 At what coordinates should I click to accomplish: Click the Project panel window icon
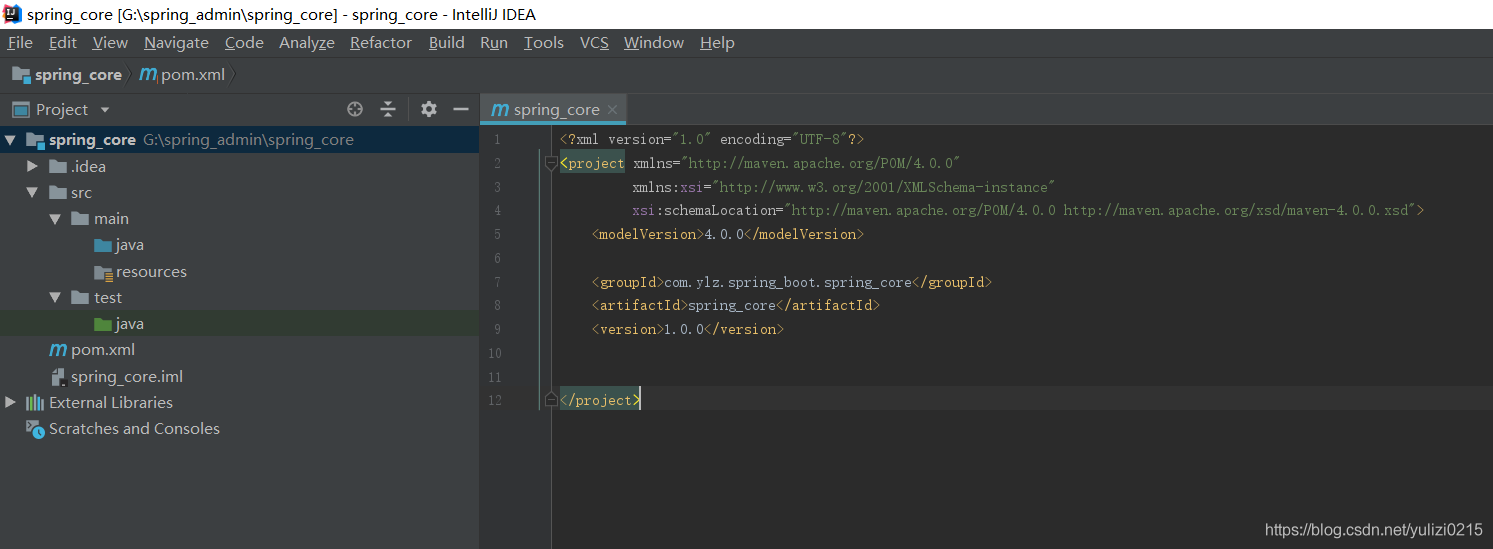(20, 109)
